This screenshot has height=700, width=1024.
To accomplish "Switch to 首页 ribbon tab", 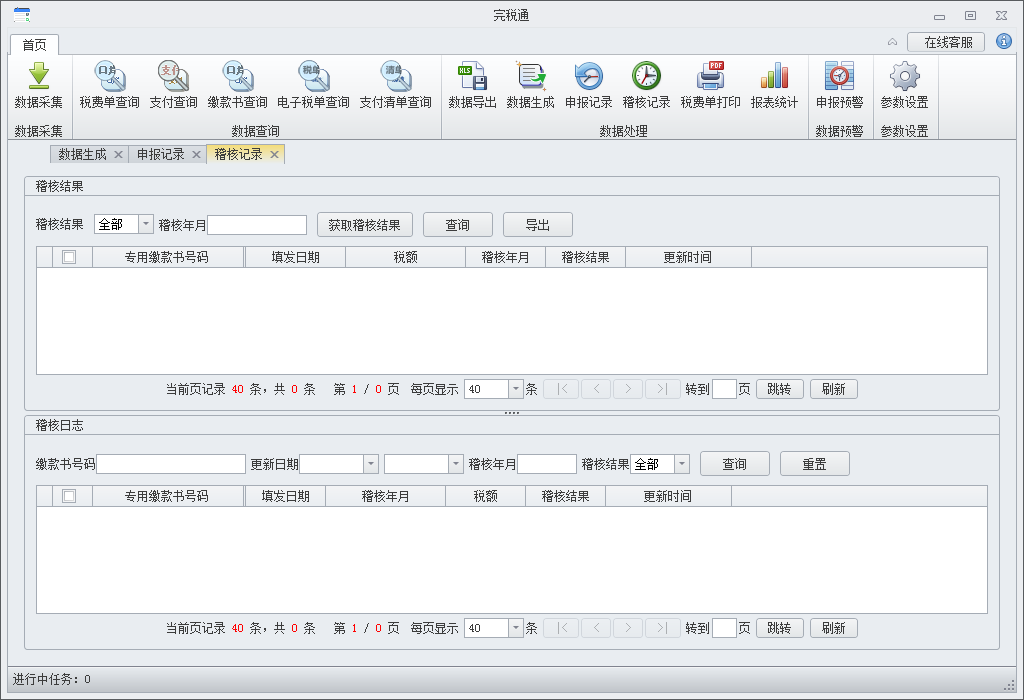I will 35,44.
